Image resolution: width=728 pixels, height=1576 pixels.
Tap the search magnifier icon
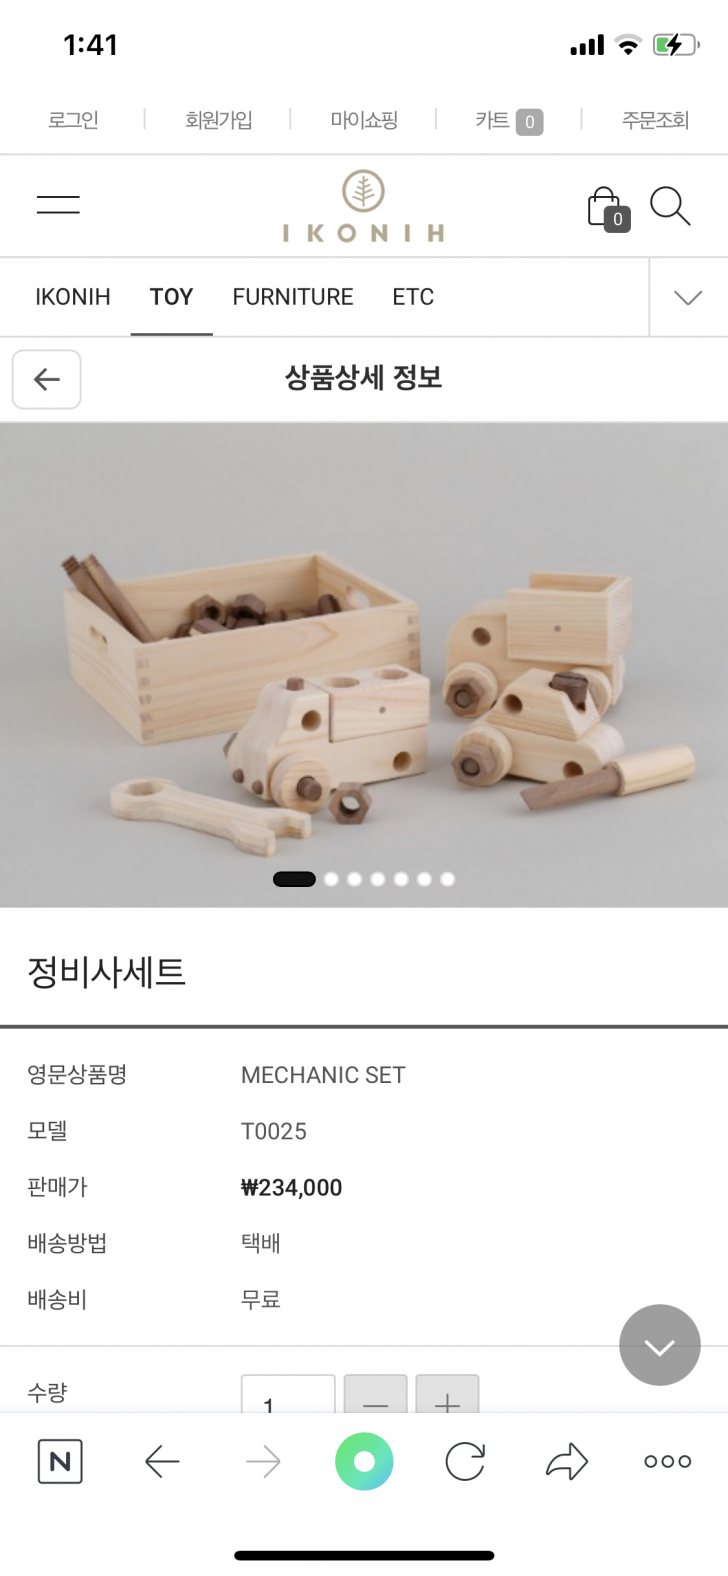pyautogui.click(x=670, y=206)
